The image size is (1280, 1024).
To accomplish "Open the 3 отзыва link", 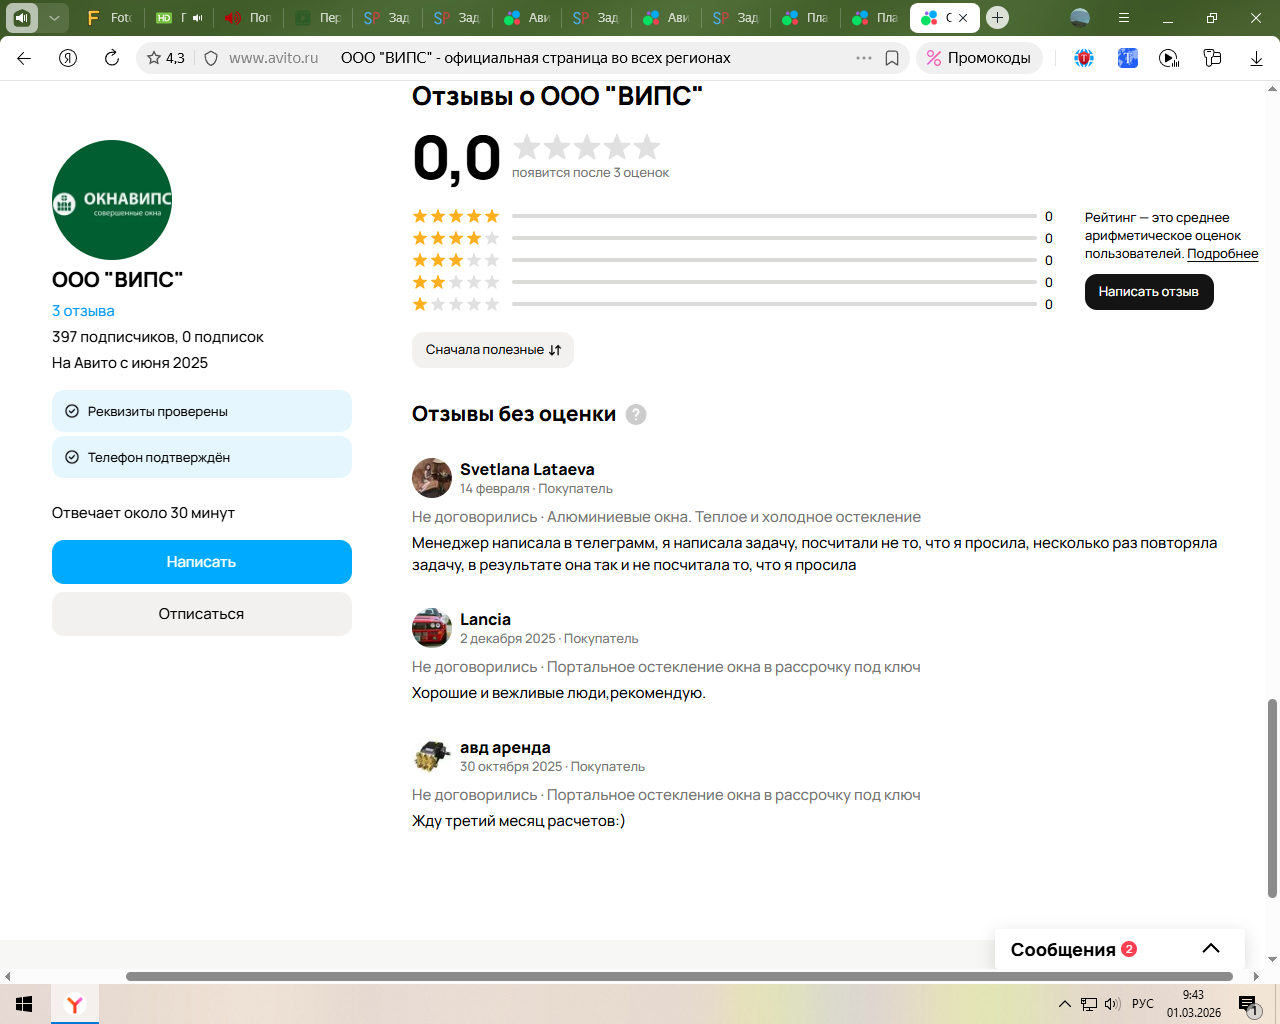I will (x=83, y=311).
